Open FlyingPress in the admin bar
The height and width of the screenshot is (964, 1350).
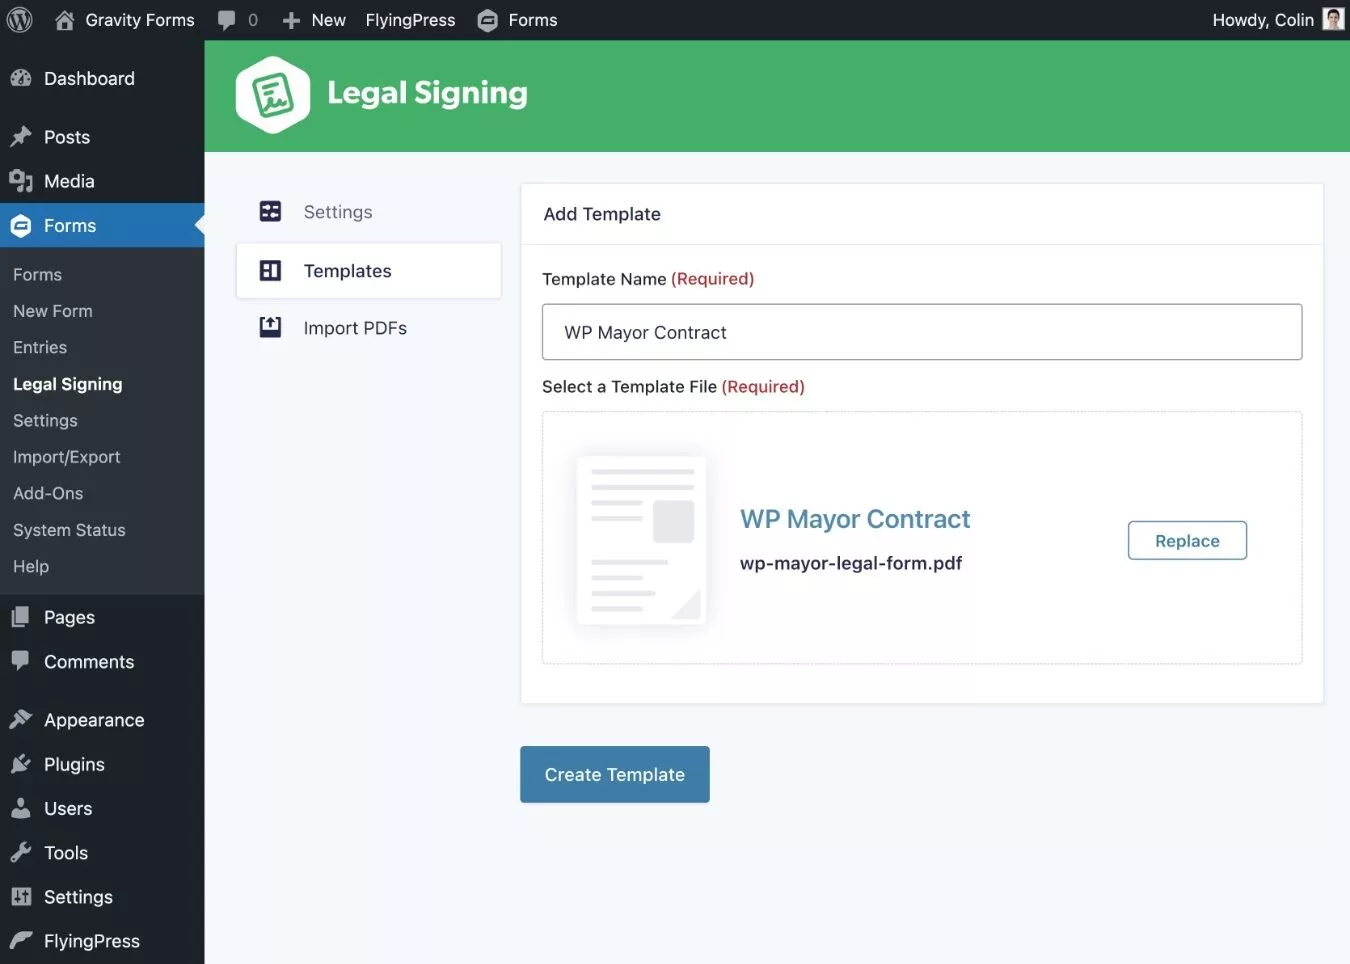click(x=410, y=20)
